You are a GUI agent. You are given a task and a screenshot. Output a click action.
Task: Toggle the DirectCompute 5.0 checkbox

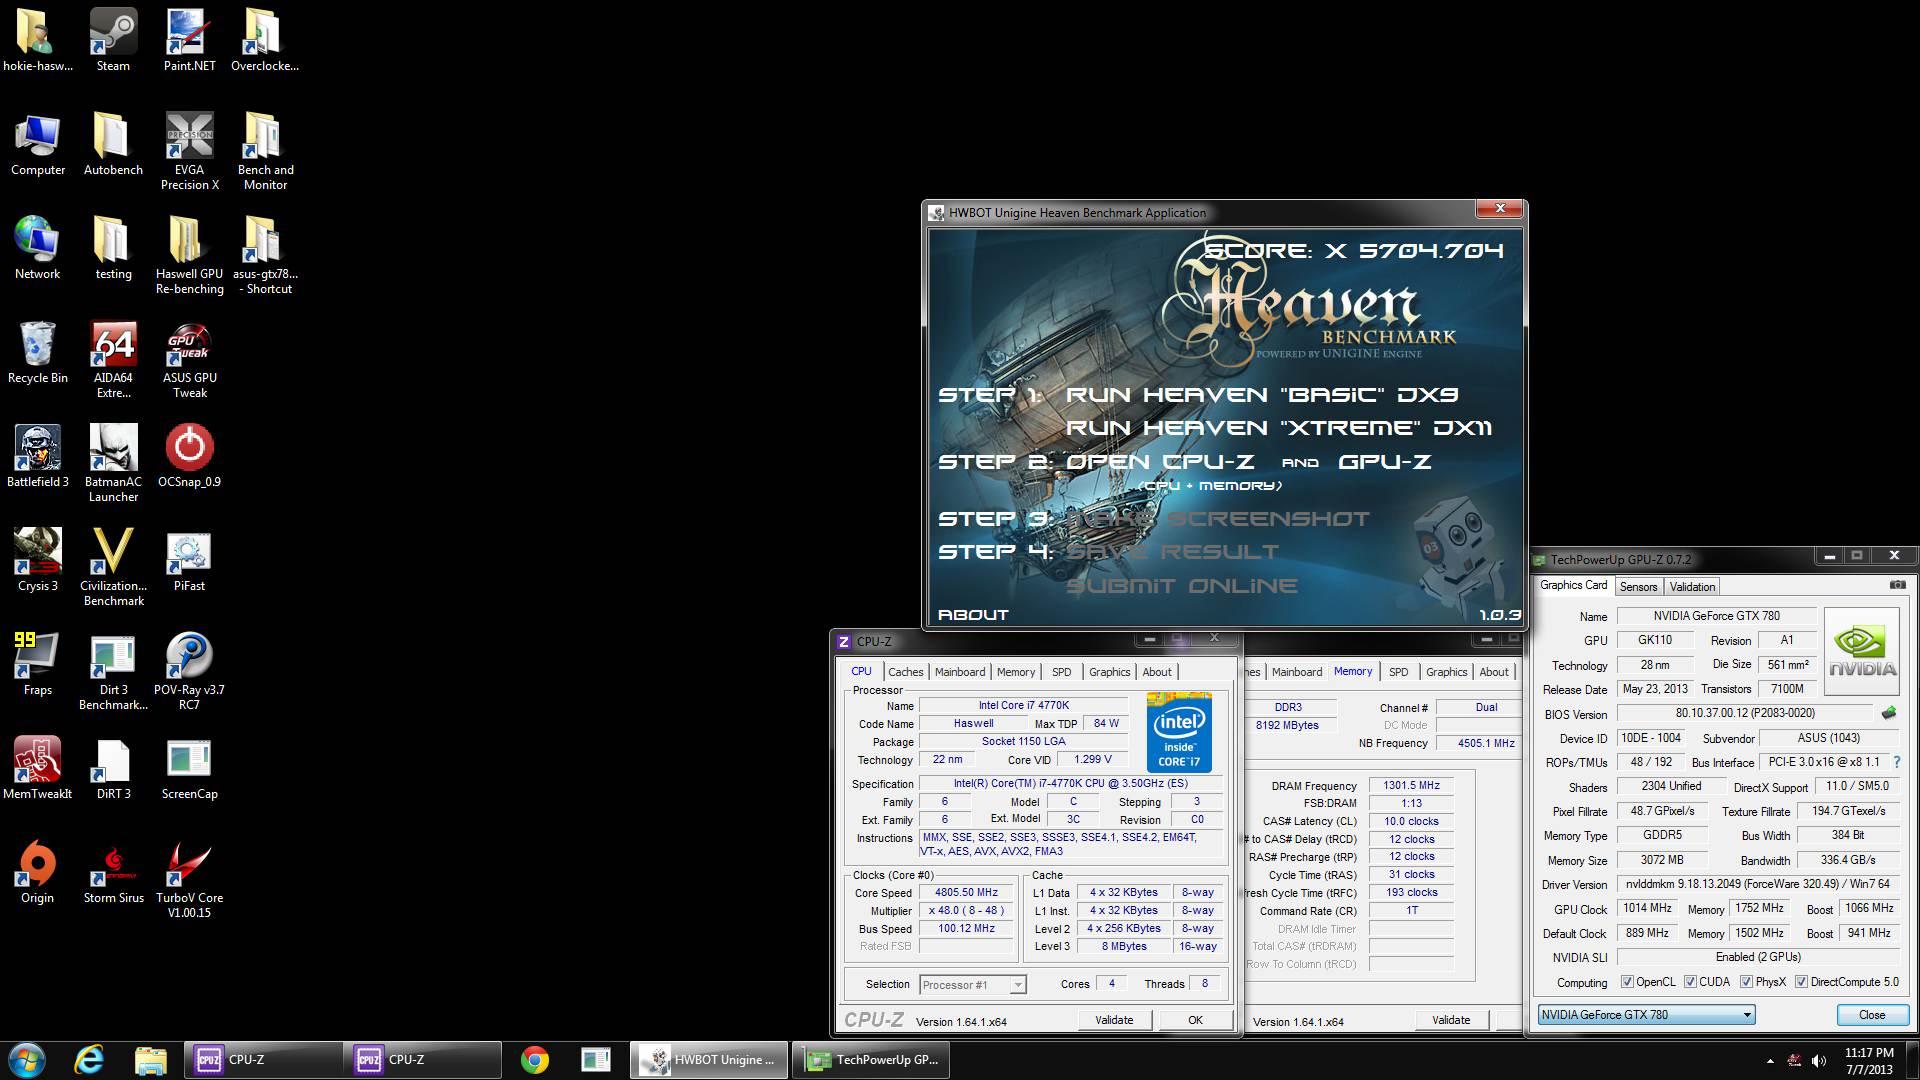pos(1801,982)
